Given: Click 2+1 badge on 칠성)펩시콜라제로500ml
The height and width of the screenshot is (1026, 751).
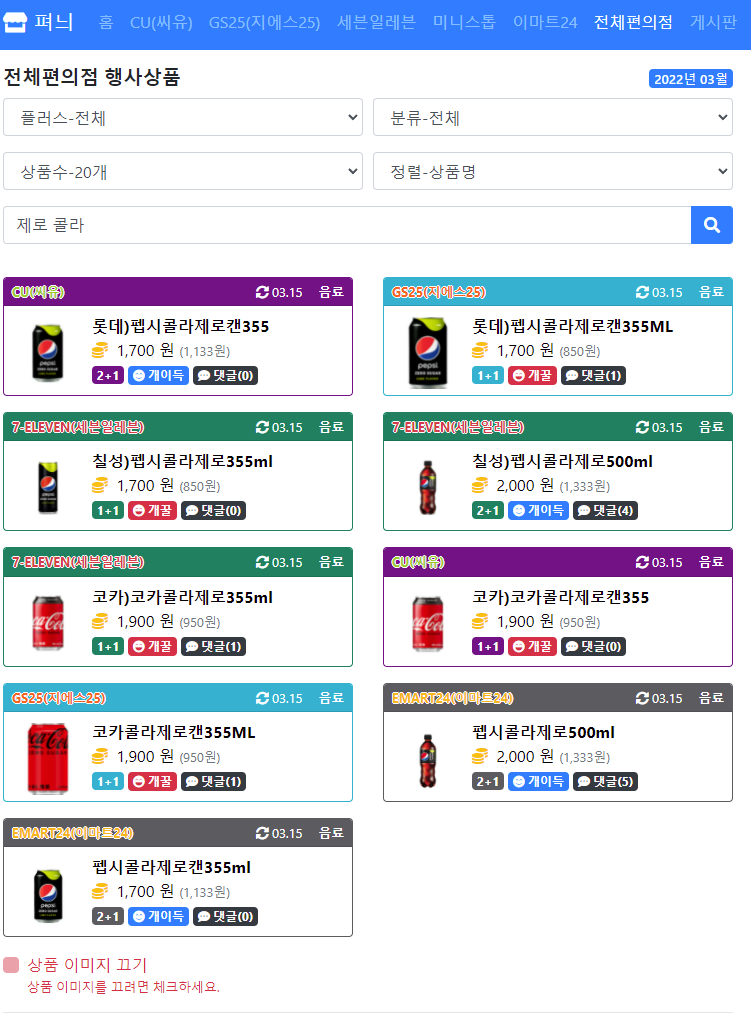Looking at the screenshot, I should (488, 510).
